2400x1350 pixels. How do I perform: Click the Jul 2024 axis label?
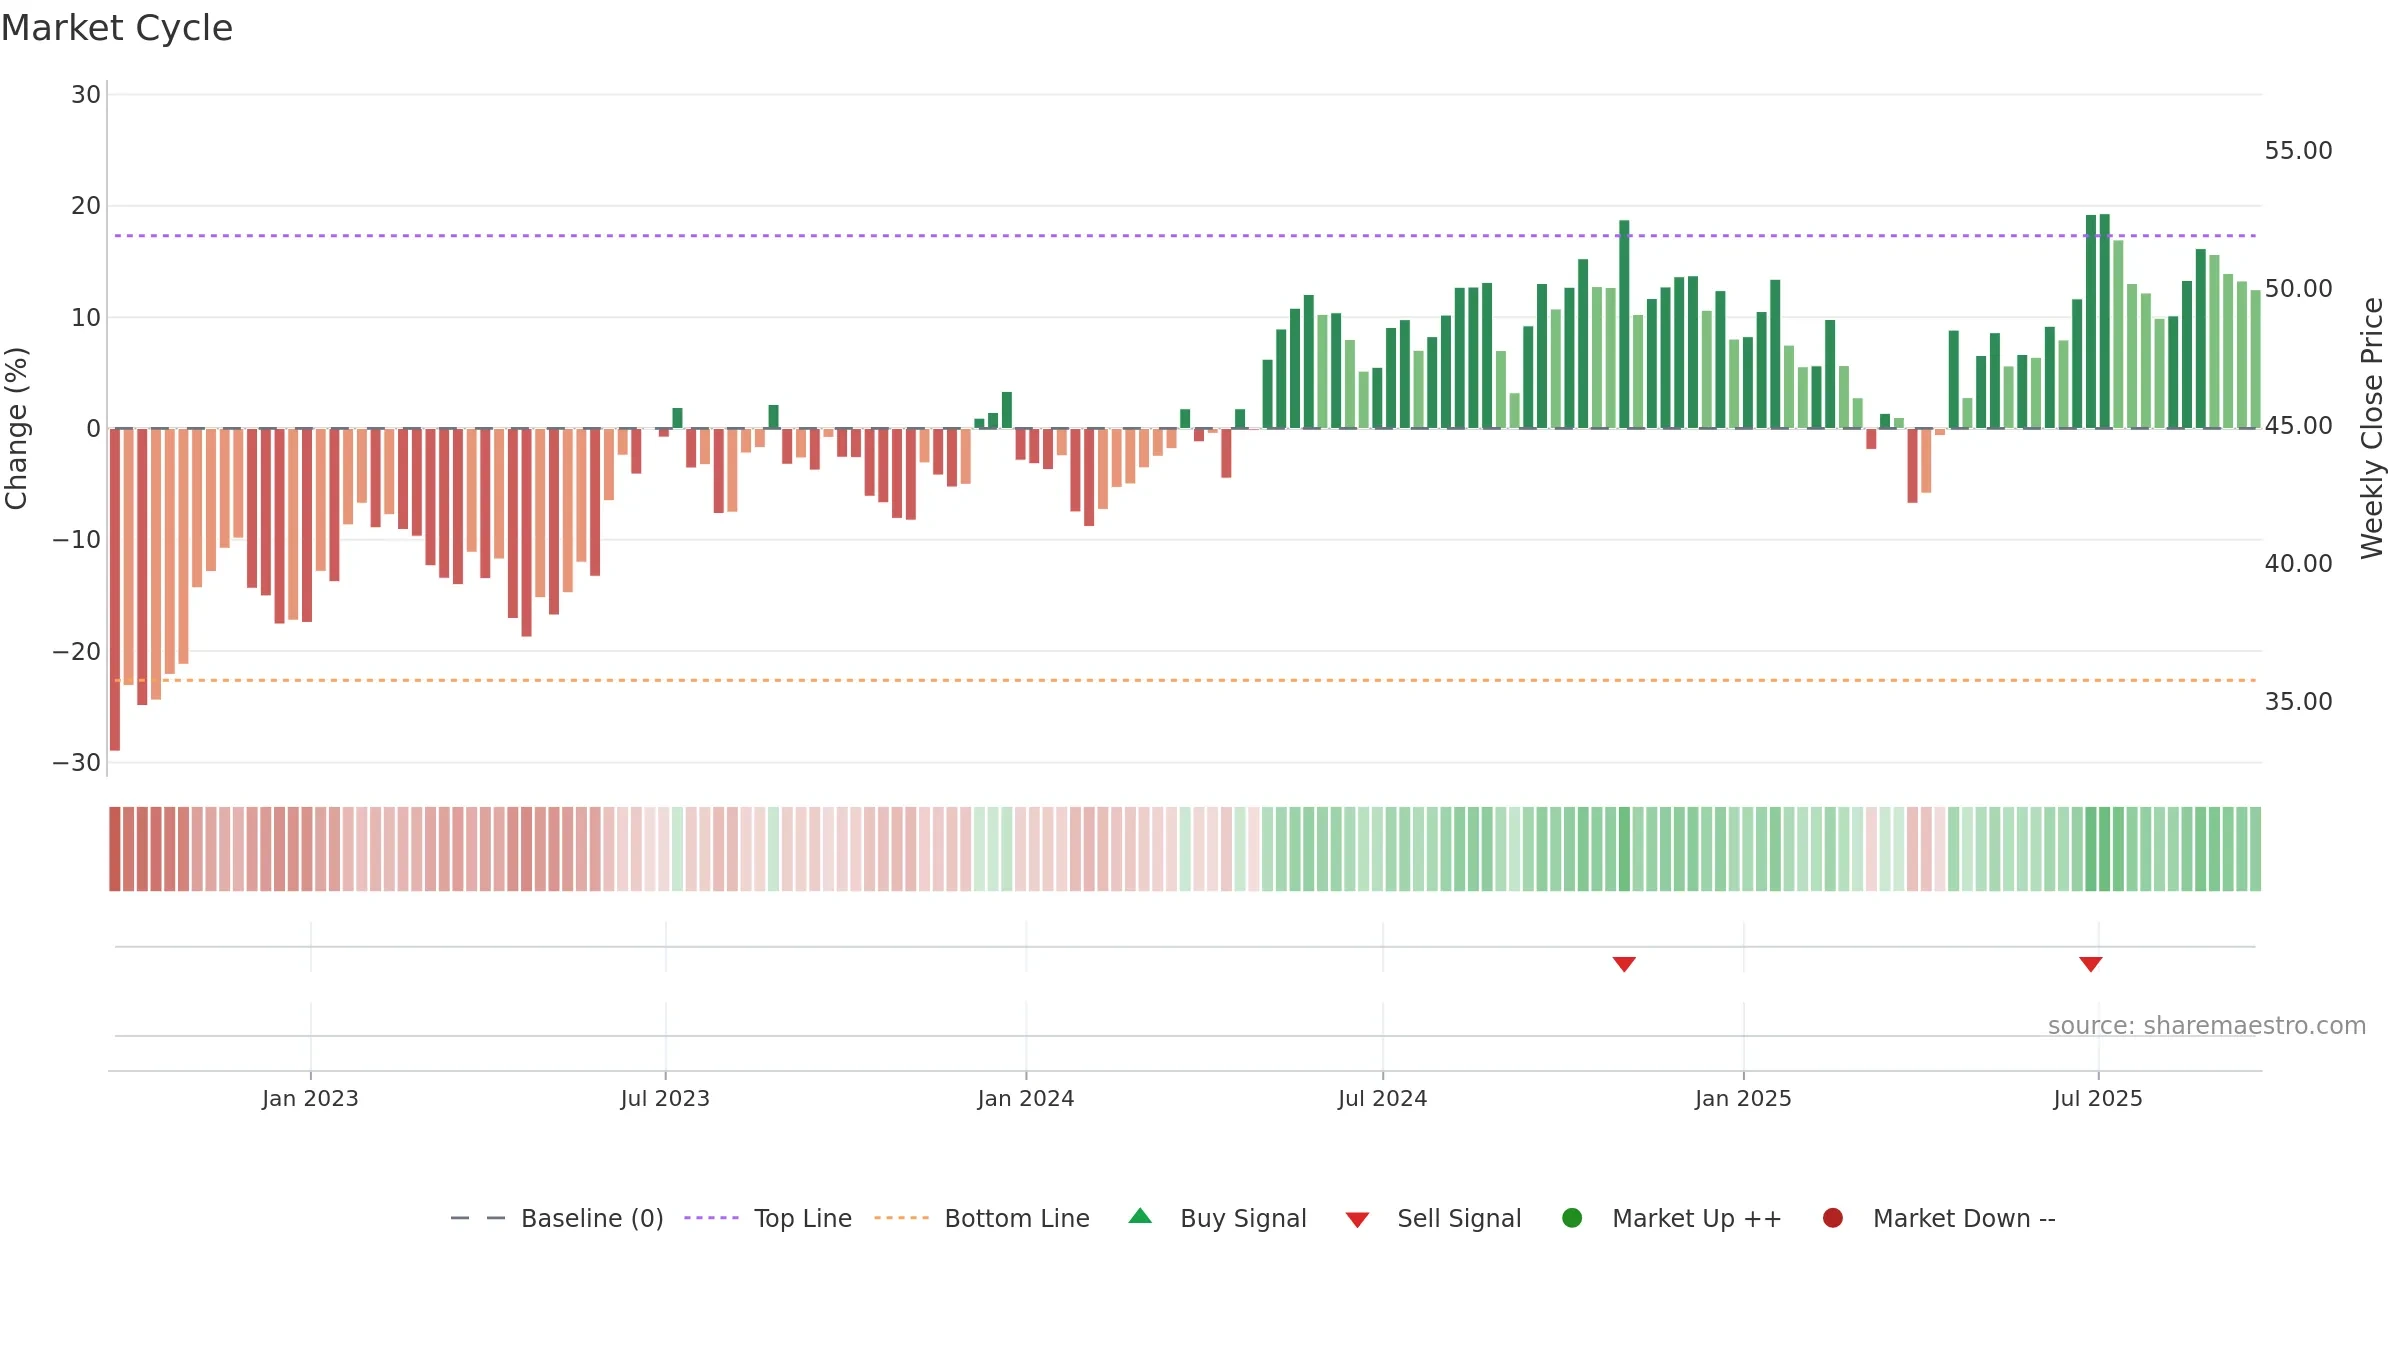[x=1383, y=1099]
